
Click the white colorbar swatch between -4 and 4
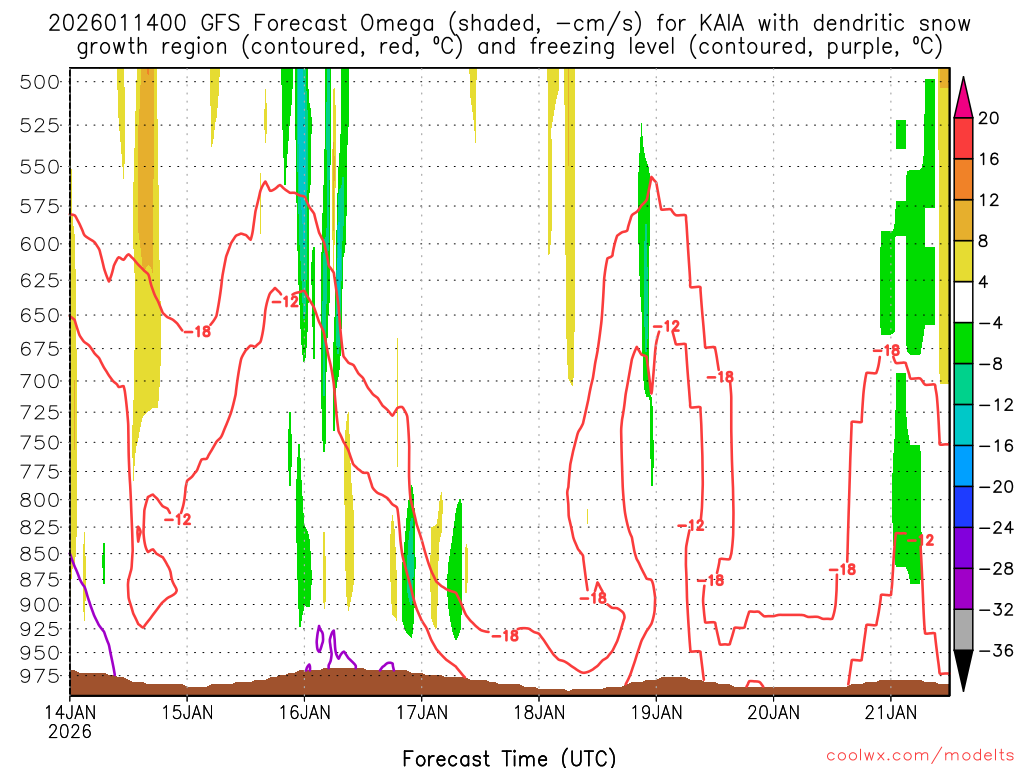pos(963,302)
